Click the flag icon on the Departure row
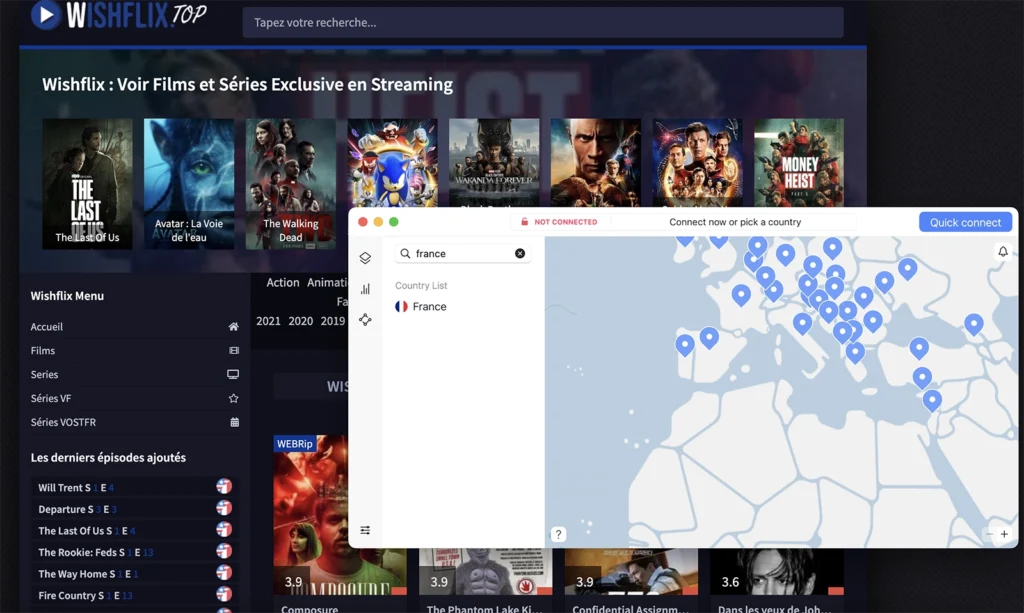1024x613 pixels. (224, 508)
